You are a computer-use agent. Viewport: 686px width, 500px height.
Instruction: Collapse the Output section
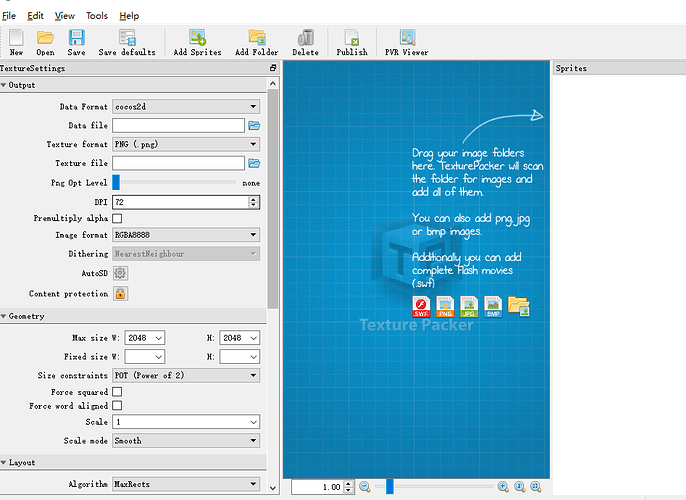[4, 85]
